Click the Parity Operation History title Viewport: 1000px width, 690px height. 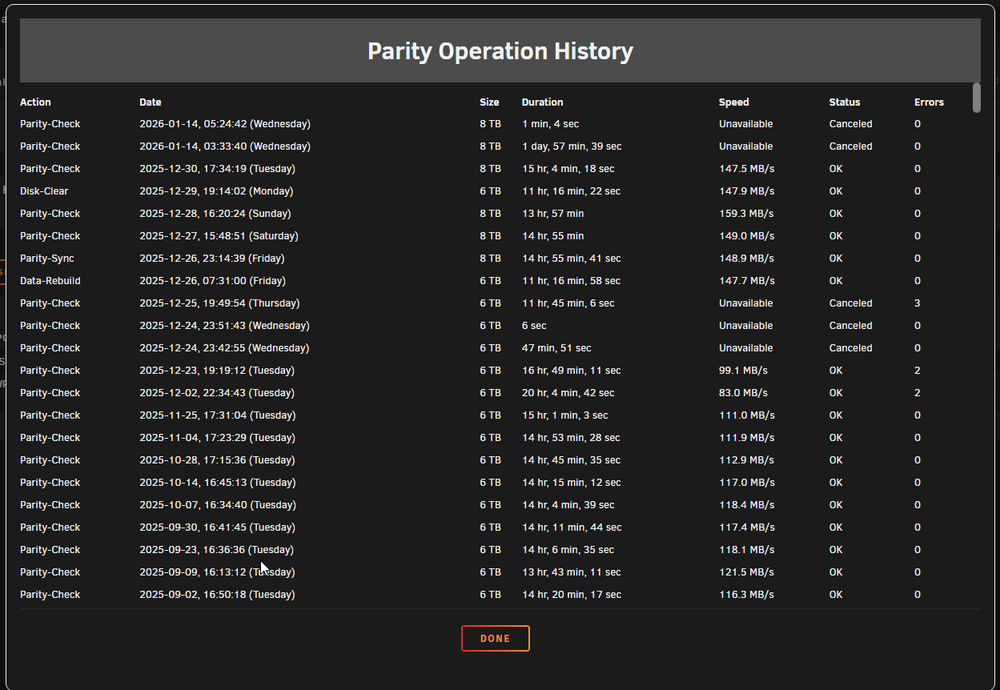point(500,51)
